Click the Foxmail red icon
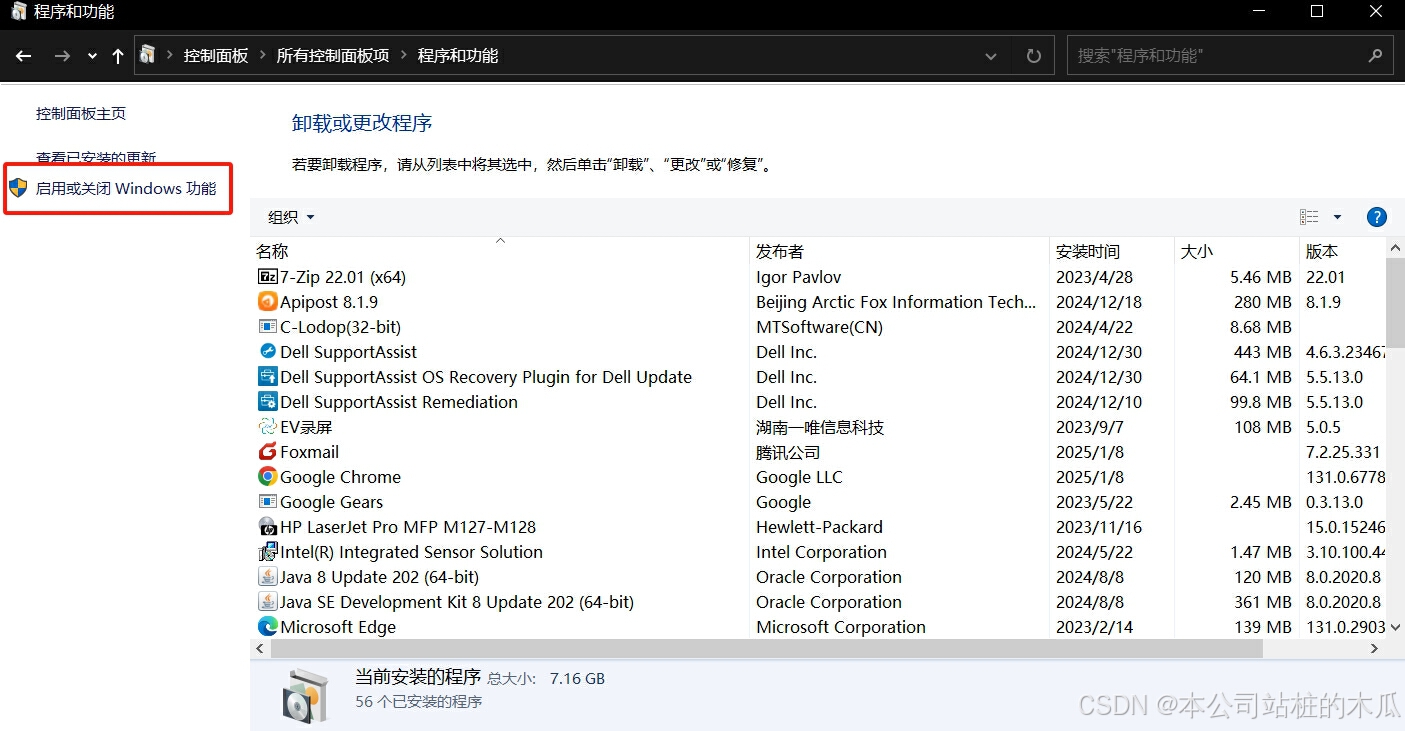 point(267,452)
